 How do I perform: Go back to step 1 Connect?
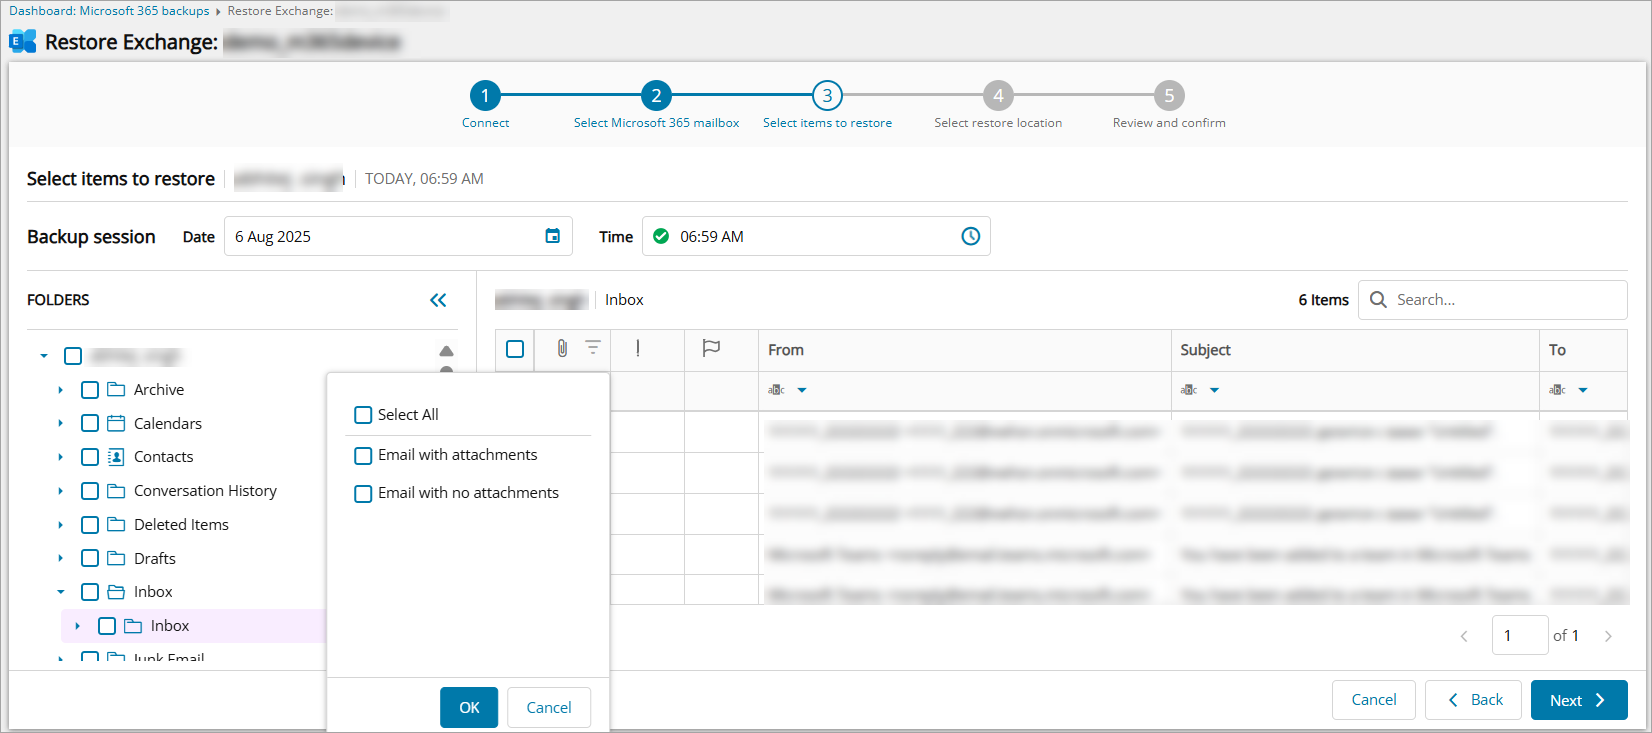(x=485, y=96)
